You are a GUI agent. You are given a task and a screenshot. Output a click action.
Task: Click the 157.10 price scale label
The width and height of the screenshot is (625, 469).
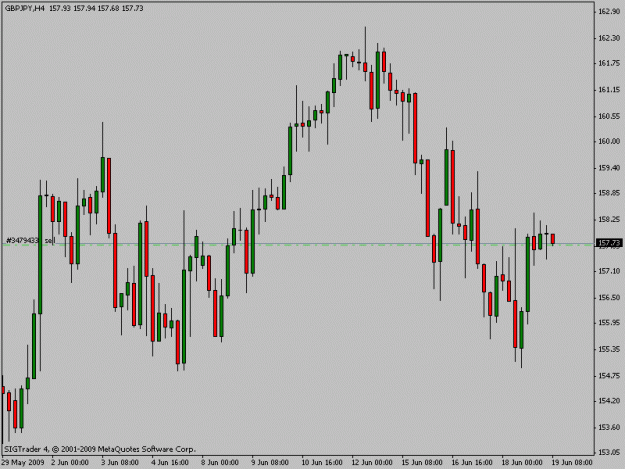[609, 271]
